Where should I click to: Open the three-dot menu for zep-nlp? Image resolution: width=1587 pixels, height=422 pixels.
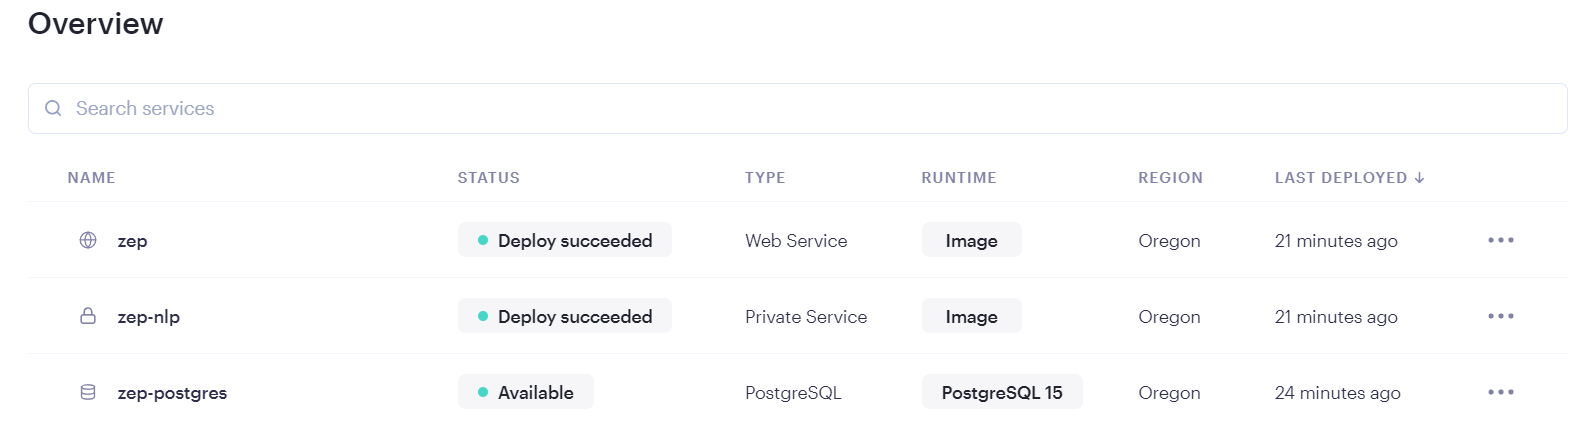1500,316
